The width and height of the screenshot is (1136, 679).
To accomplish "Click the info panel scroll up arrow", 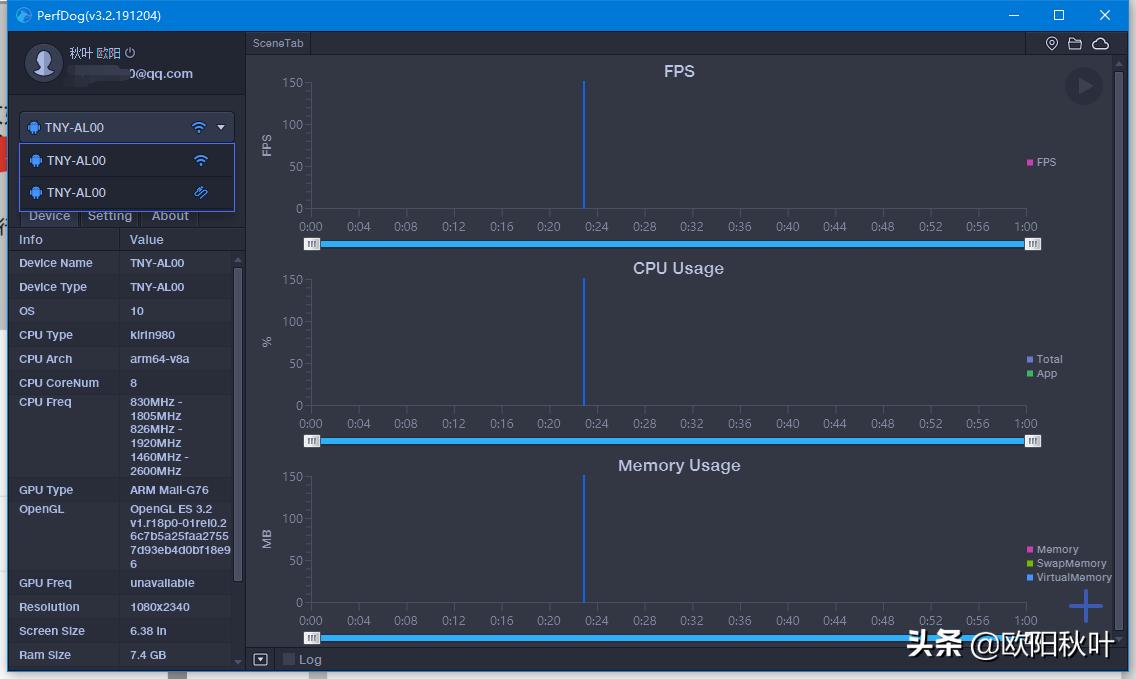I will (x=238, y=259).
